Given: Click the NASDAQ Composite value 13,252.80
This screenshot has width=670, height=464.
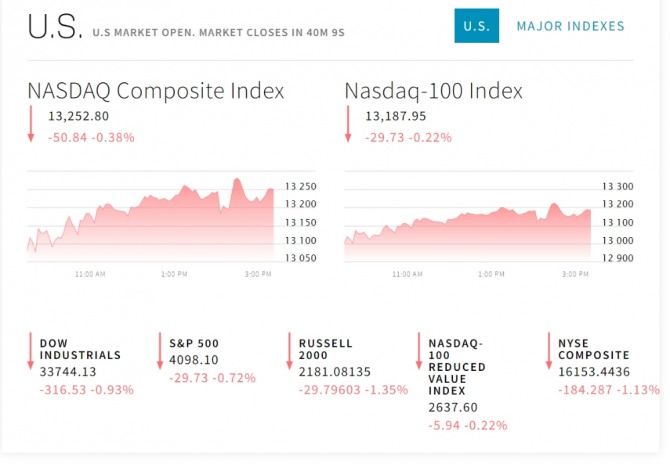Looking at the screenshot, I should pos(78,117).
